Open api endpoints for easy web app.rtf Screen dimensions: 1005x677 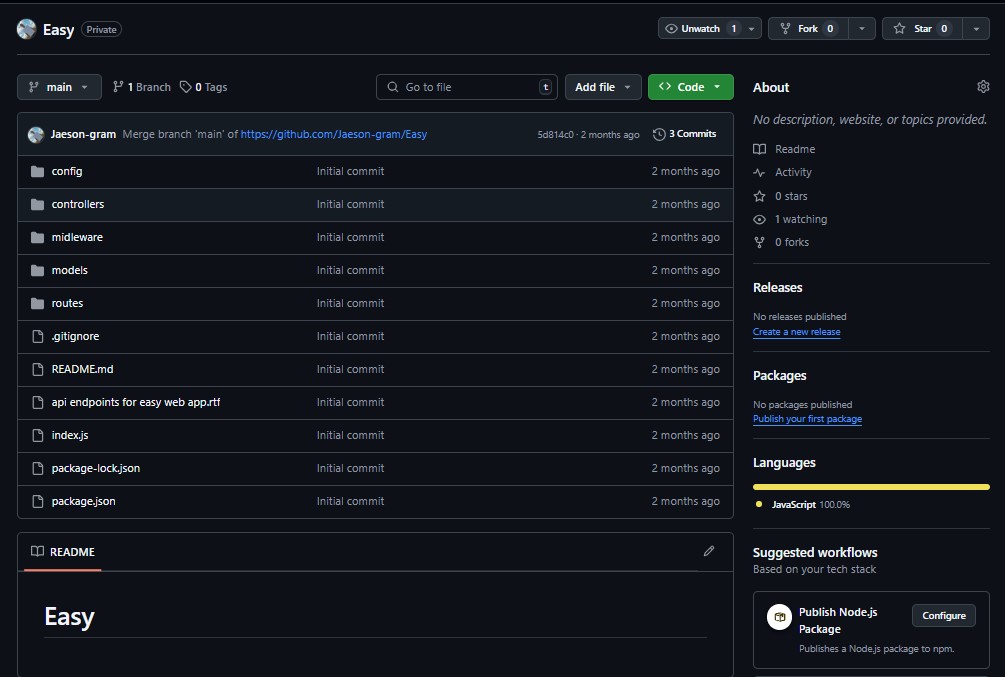[136, 403]
